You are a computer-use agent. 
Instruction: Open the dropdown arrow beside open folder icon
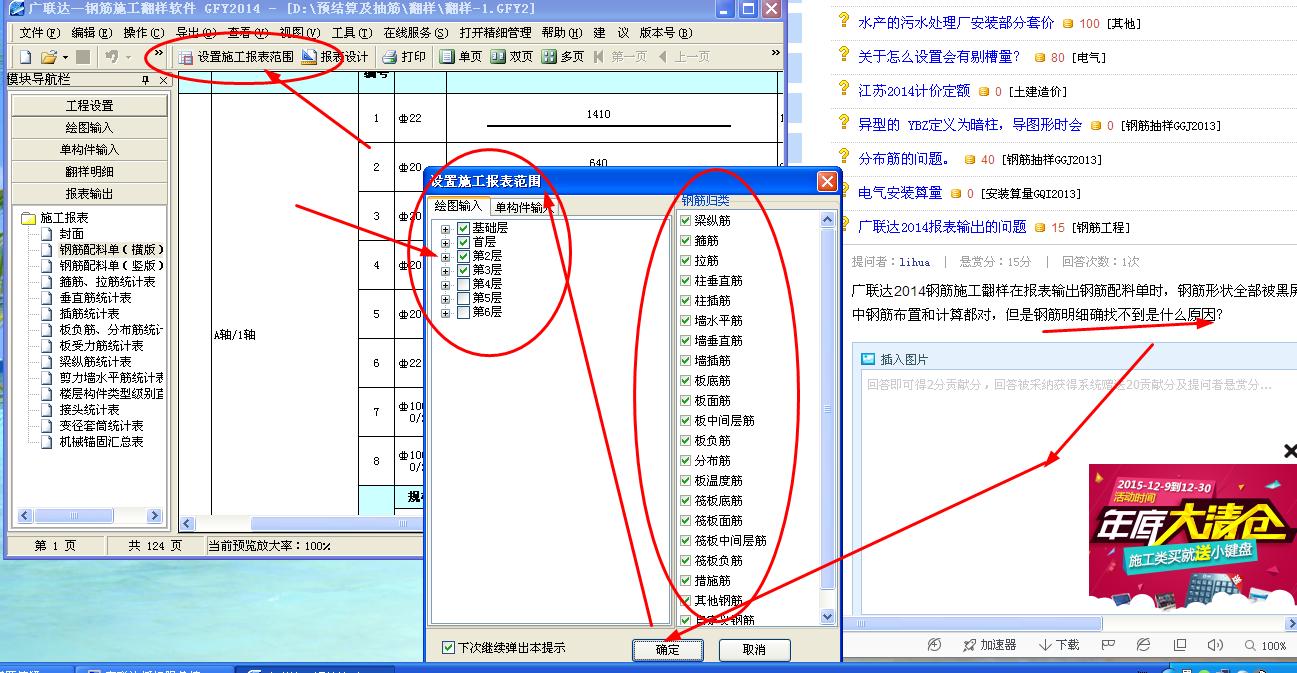(65, 58)
